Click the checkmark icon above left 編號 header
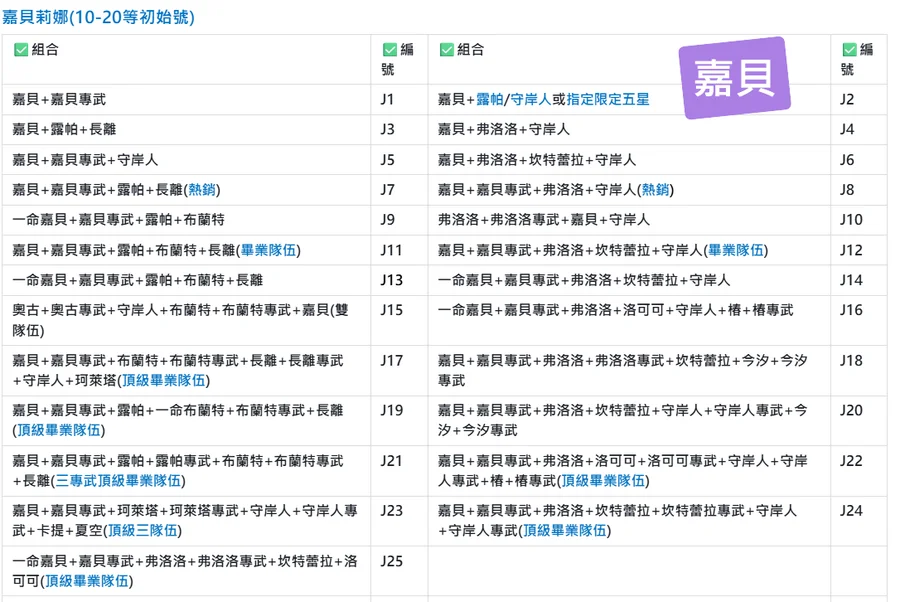 (x=389, y=49)
